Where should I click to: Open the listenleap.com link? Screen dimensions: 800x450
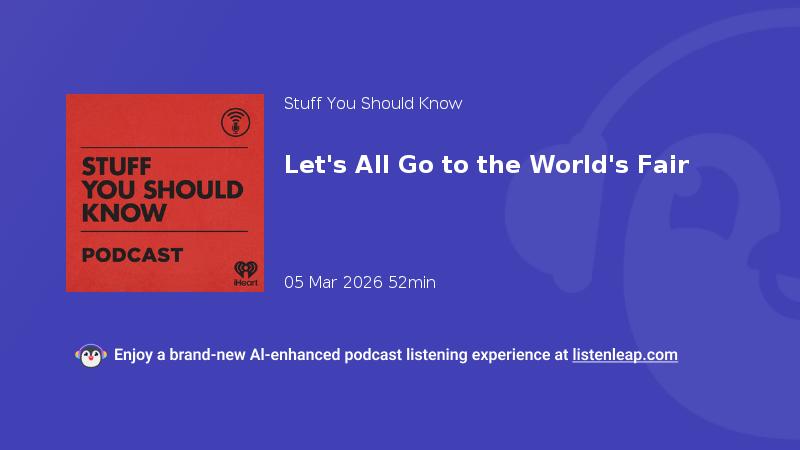click(x=625, y=355)
